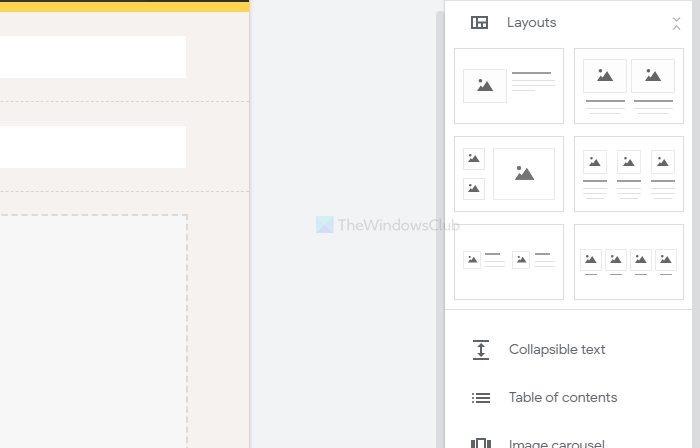Click the Table of contents icon
The height and width of the screenshot is (448, 700).
point(481,398)
